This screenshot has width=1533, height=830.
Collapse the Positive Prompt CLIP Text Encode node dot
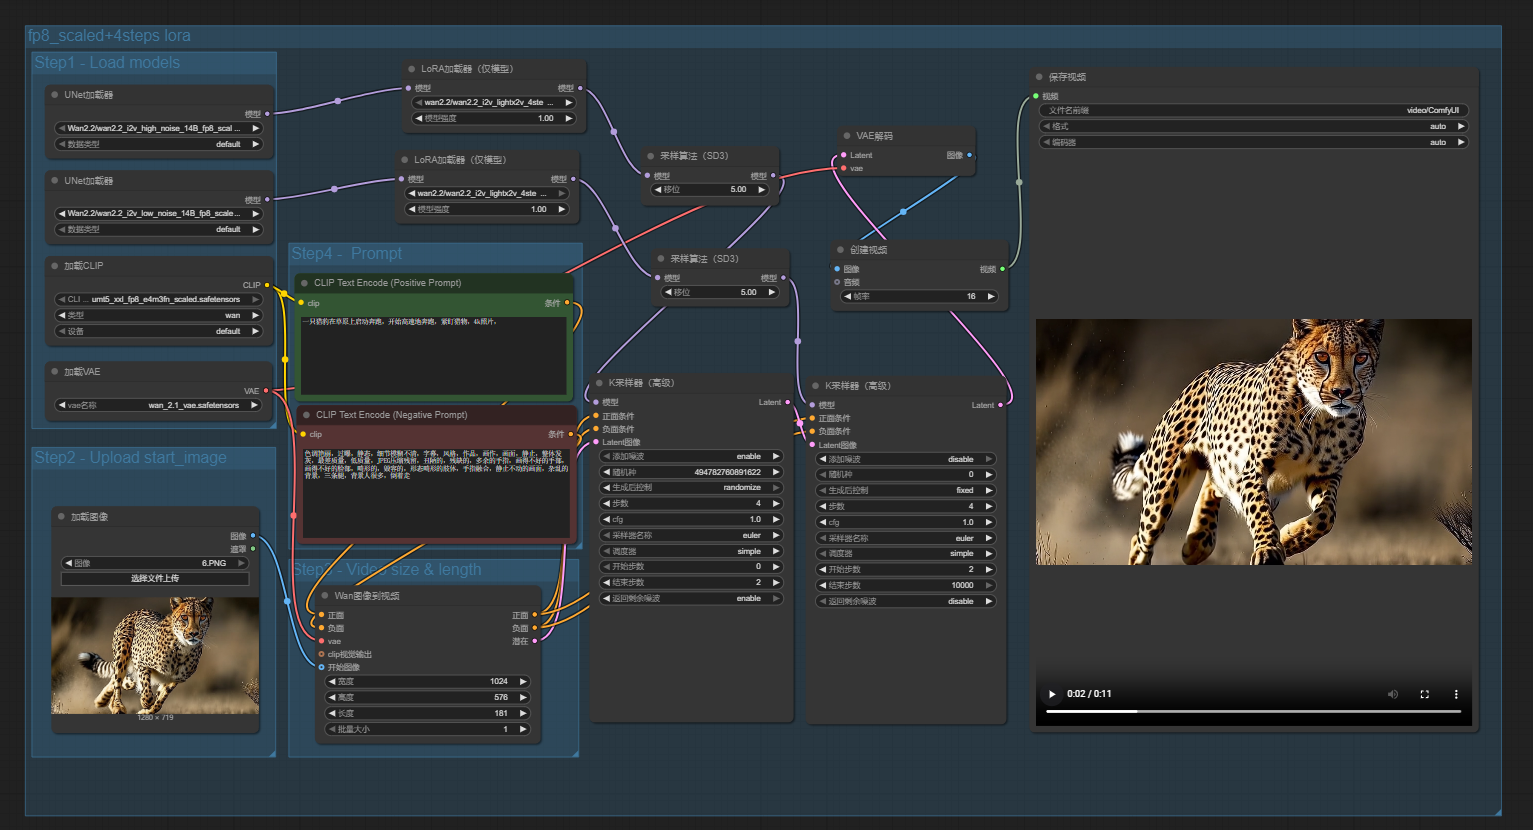[x=305, y=283]
